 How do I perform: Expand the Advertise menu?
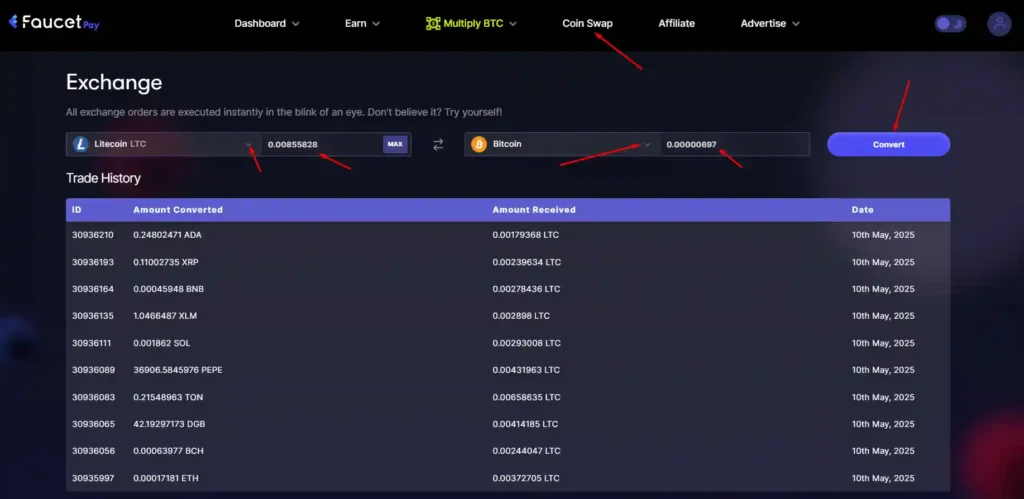(770, 24)
